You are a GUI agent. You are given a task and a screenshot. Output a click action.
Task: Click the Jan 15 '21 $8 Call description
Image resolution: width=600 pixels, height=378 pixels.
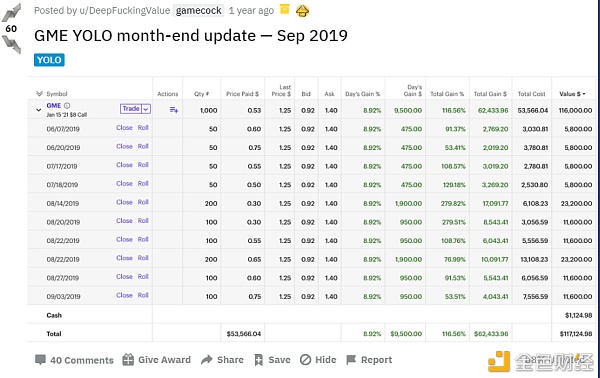tap(67, 115)
